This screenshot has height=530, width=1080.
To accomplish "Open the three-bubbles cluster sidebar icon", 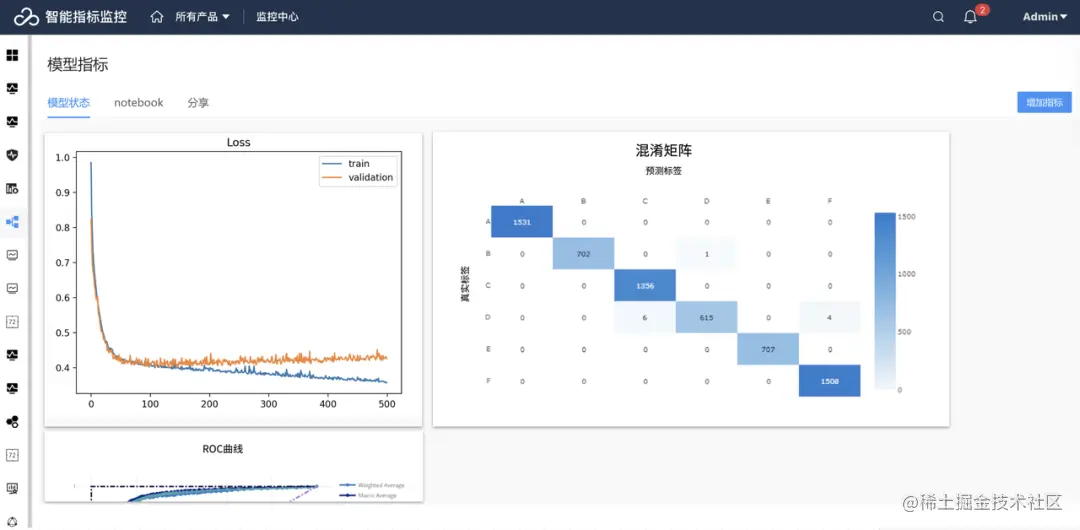I will pyautogui.click(x=12, y=421).
